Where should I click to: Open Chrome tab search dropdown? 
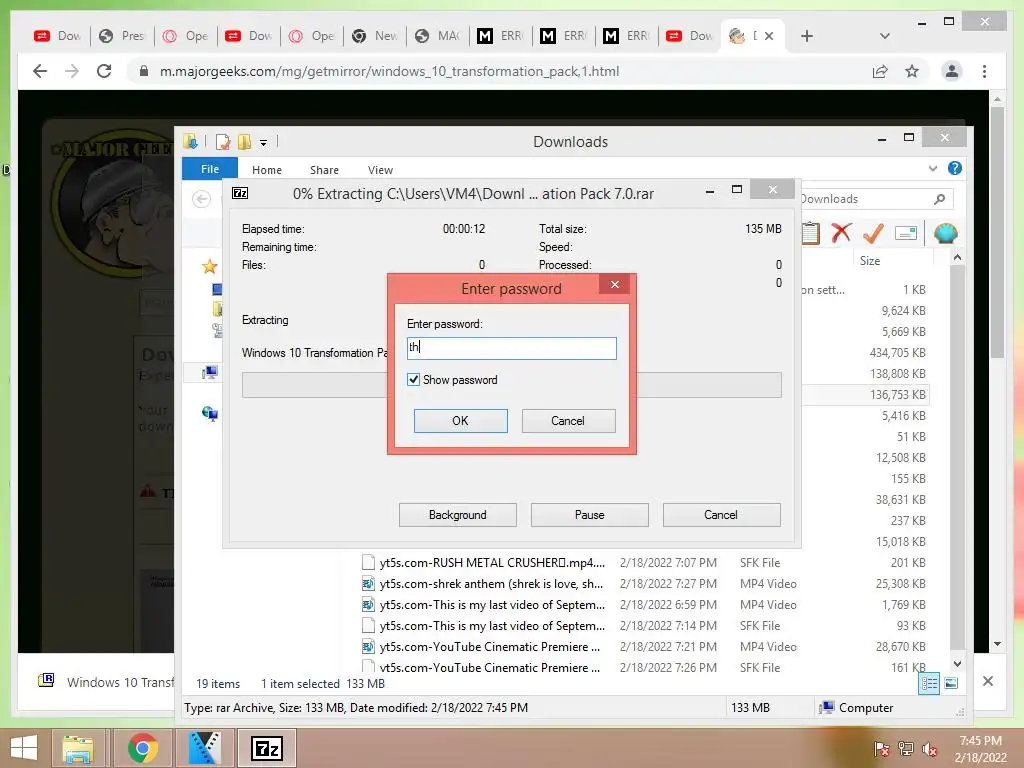pos(884,36)
